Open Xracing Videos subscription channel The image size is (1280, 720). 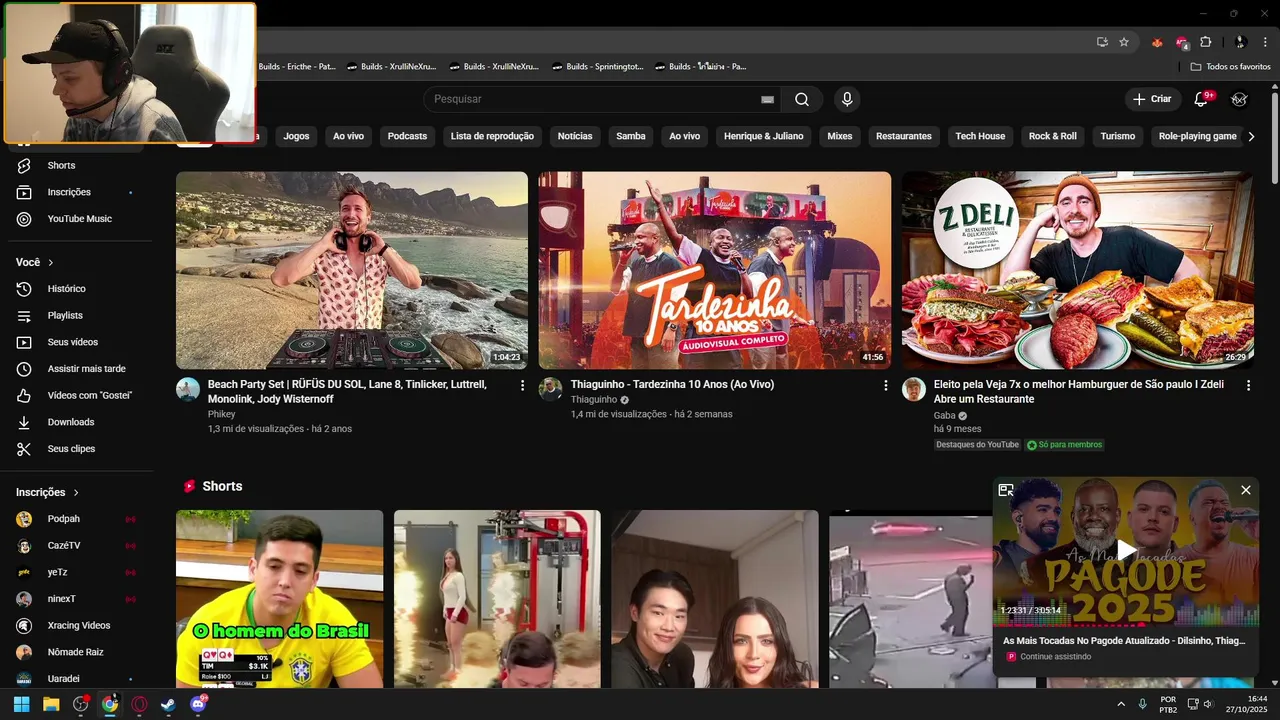pos(77,626)
